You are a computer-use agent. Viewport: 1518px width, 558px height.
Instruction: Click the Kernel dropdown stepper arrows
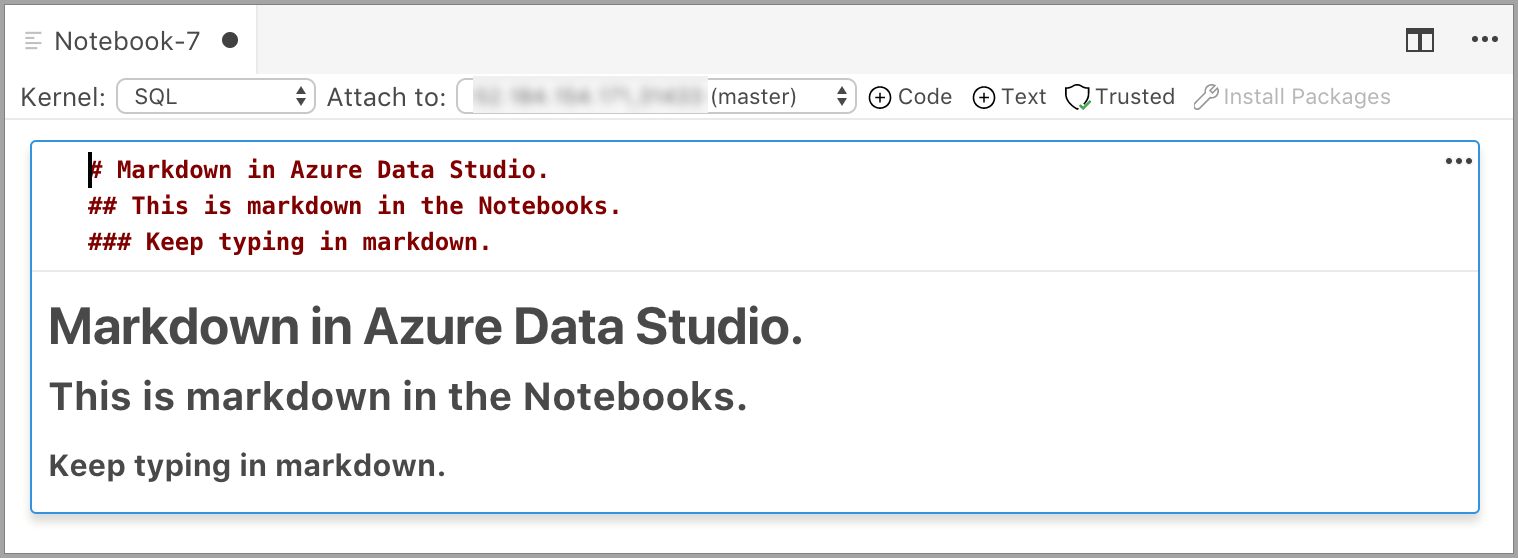click(301, 97)
